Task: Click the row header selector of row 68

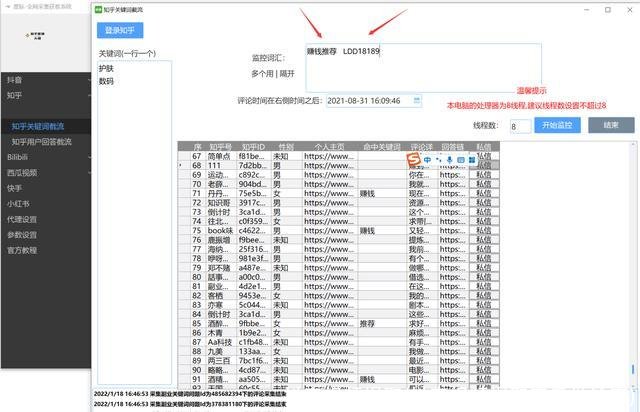Action: 183,165
